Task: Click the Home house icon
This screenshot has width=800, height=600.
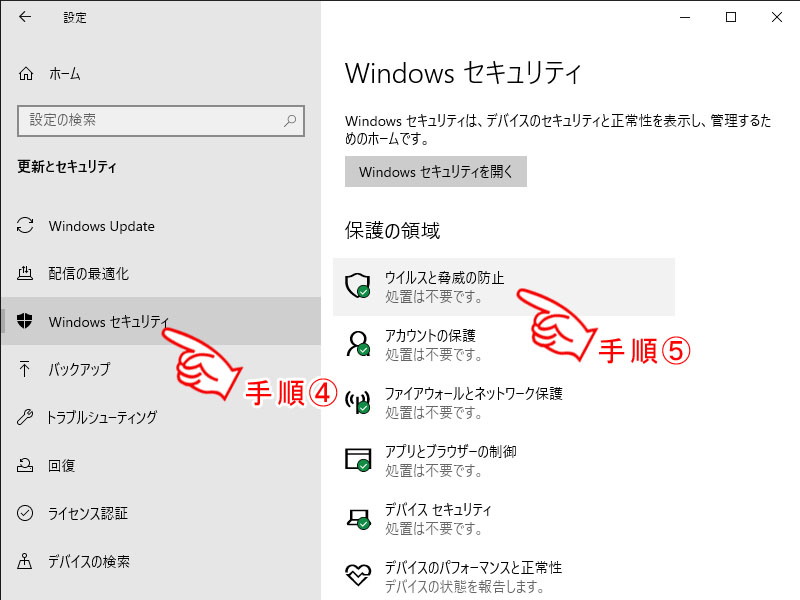Action: coord(26,74)
